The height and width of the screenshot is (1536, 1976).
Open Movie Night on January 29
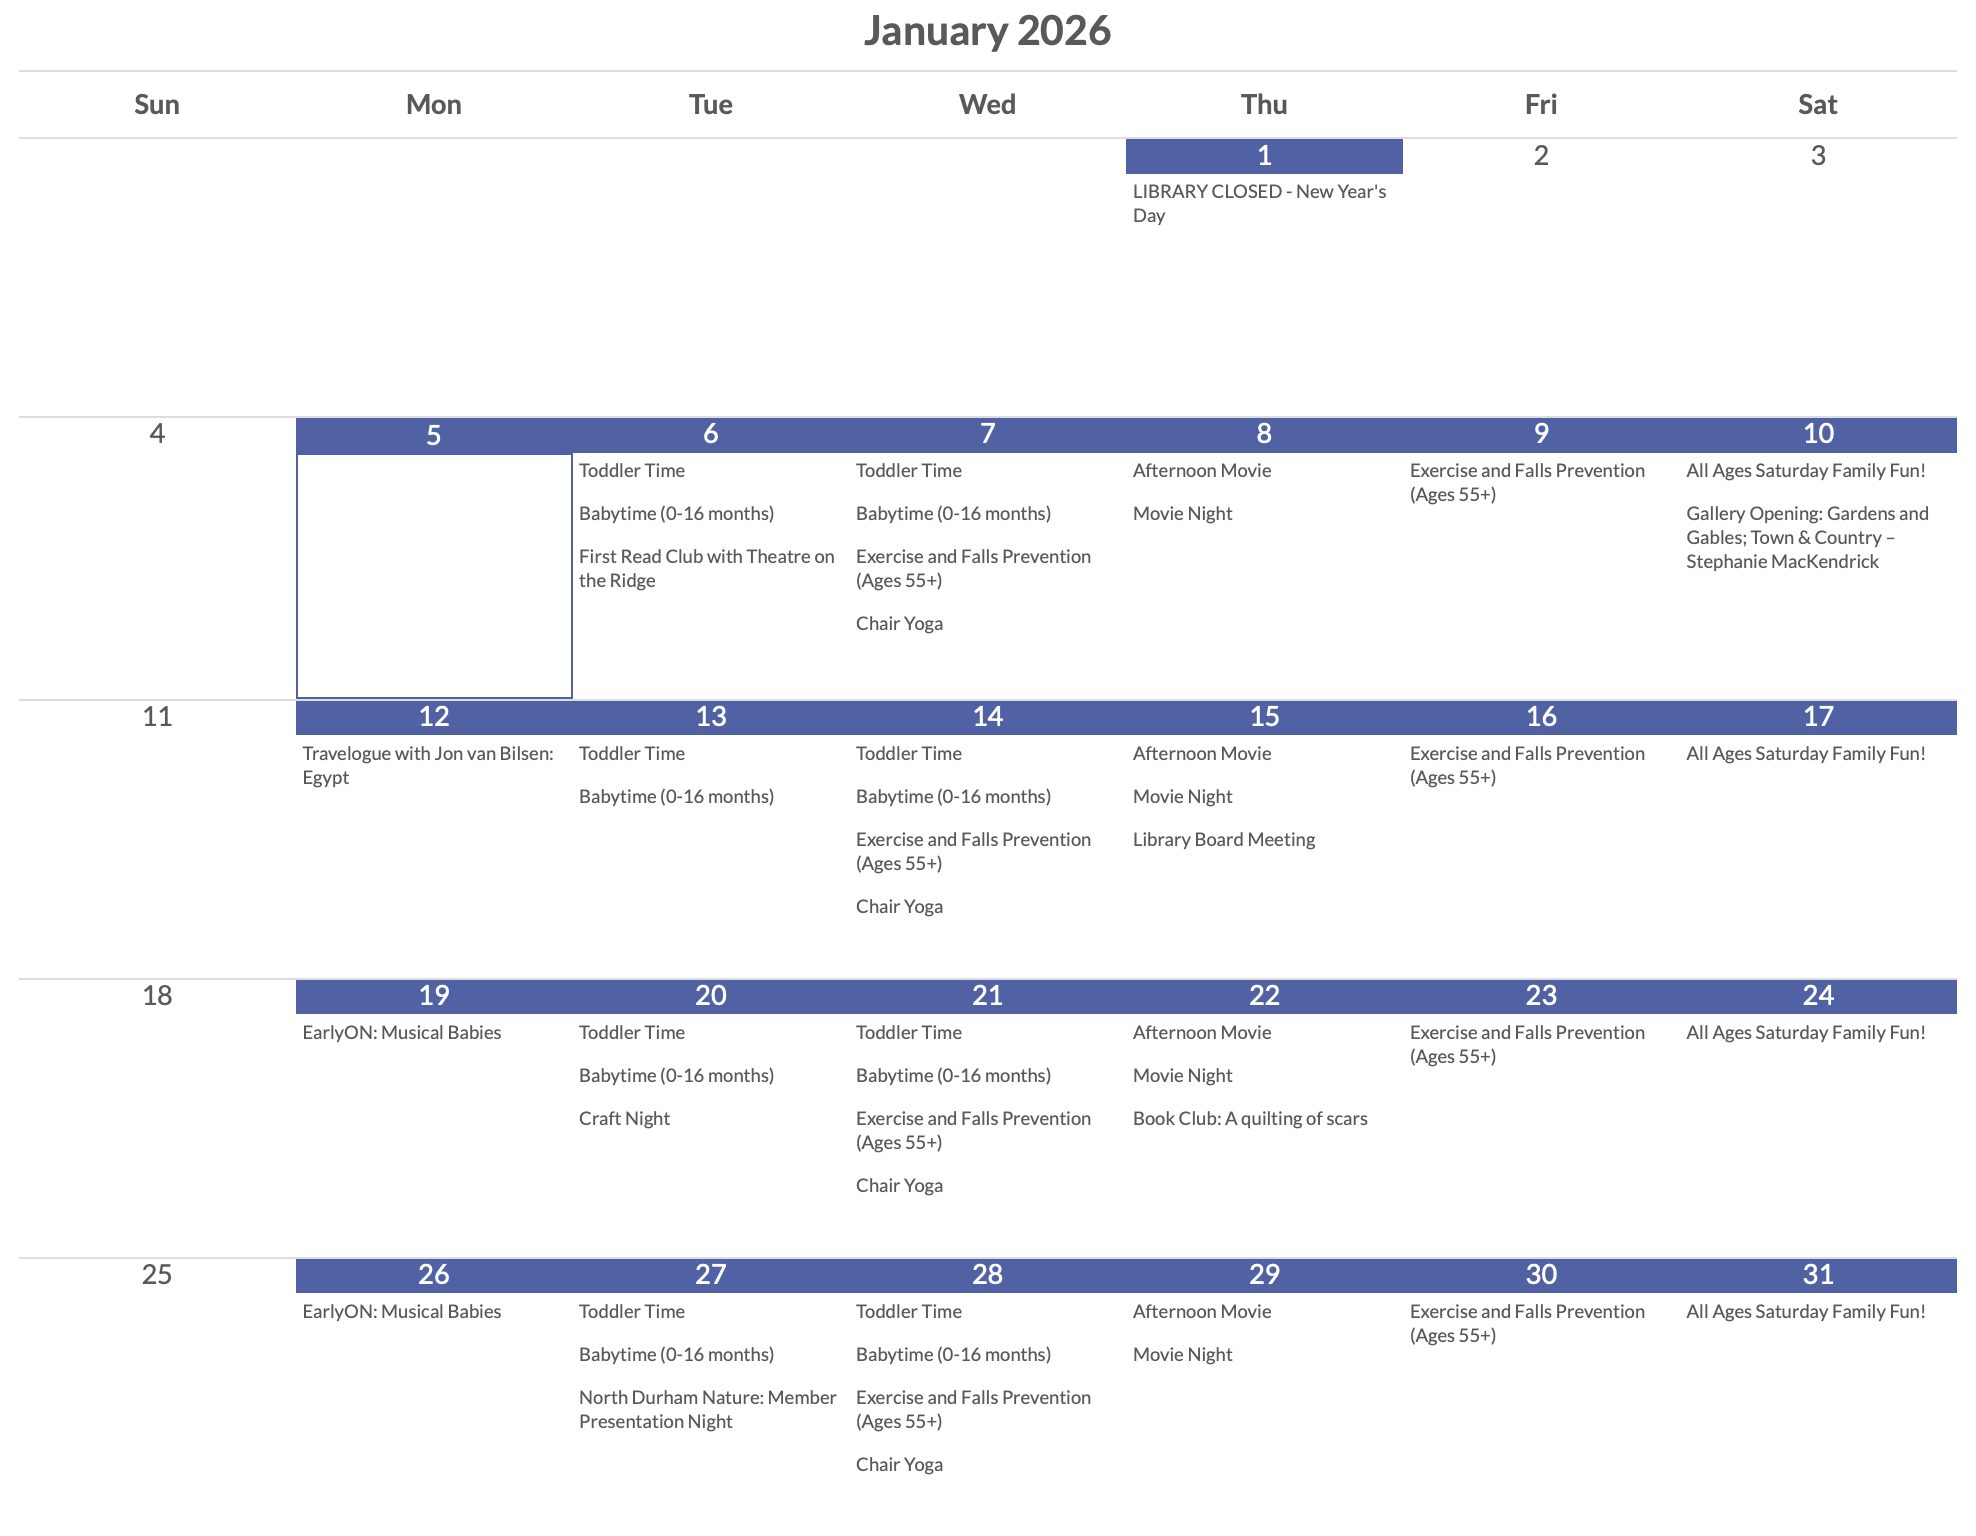(x=1182, y=1354)
